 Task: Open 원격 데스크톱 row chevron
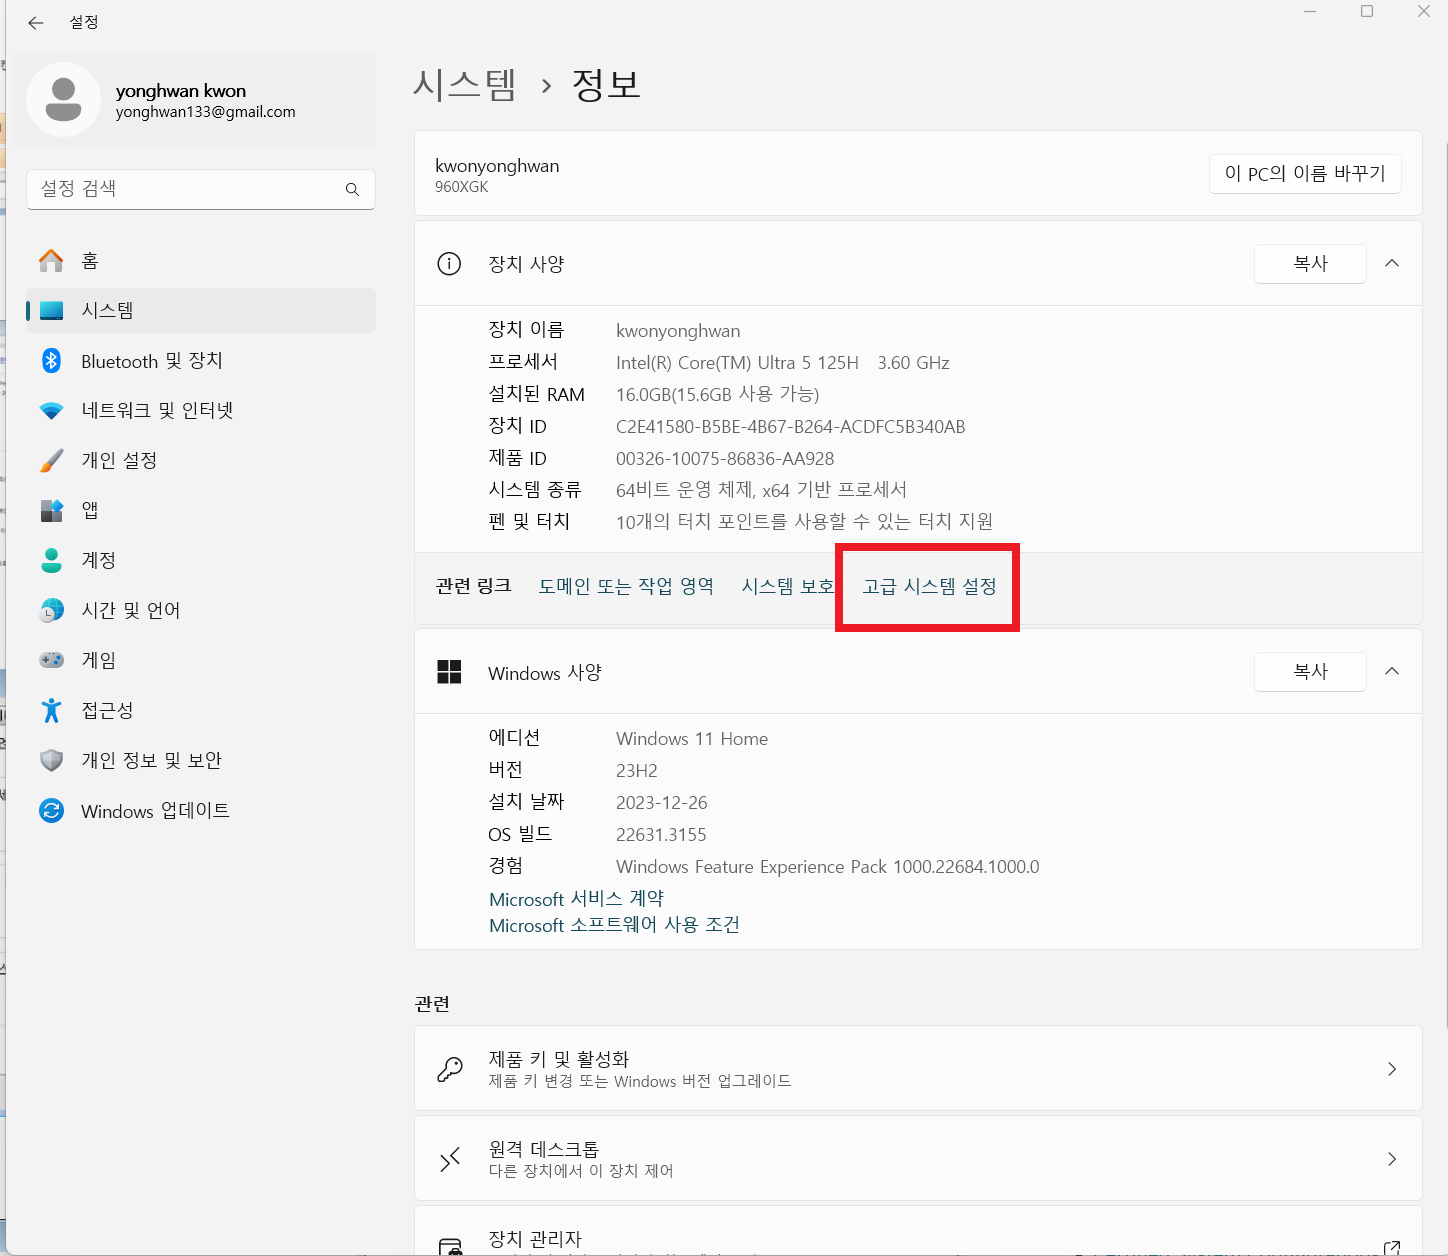(x=1392, y=1159)
